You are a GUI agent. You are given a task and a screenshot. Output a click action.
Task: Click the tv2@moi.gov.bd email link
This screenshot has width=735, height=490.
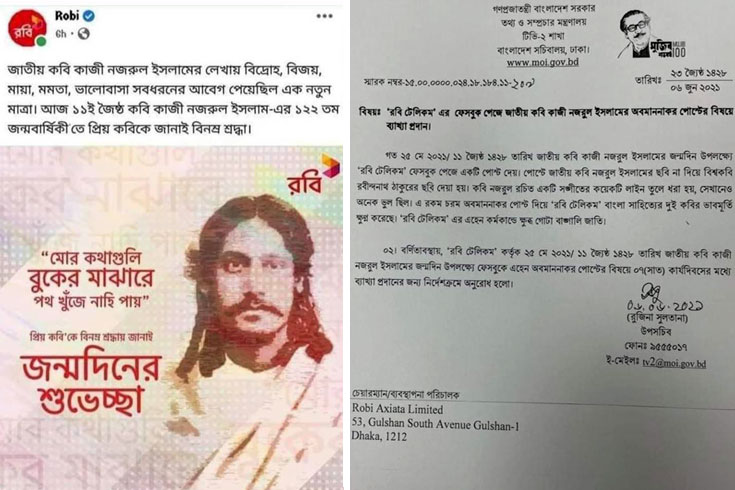coord(674,363)
